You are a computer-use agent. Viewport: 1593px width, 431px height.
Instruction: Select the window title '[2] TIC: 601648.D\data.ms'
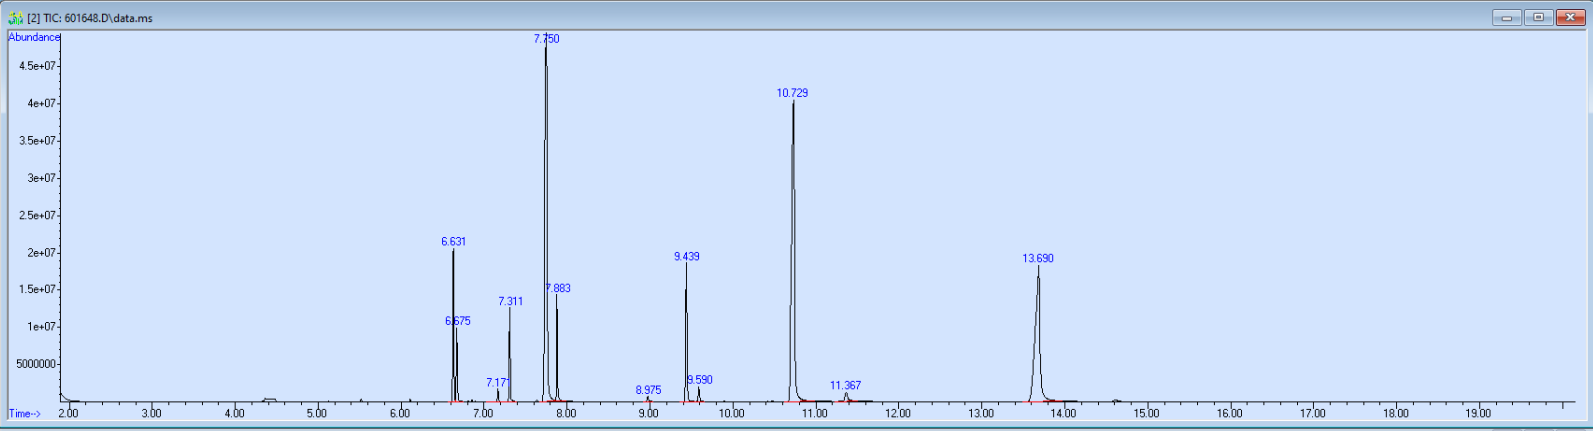(x=90, y=18)
